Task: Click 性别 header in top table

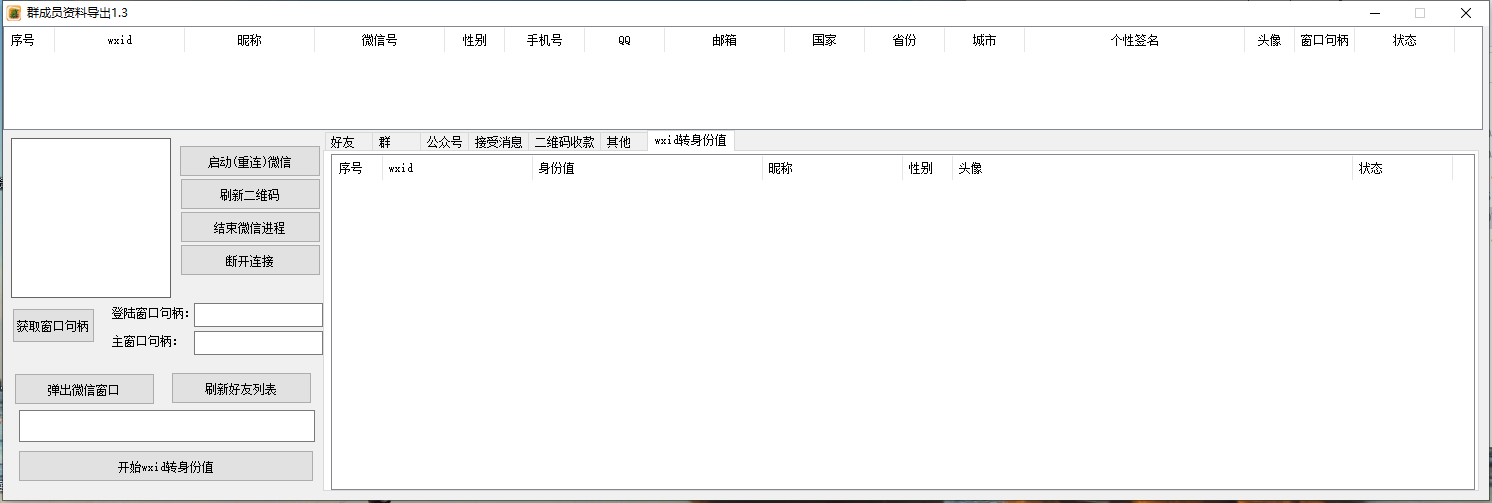Action: point(474,41)
